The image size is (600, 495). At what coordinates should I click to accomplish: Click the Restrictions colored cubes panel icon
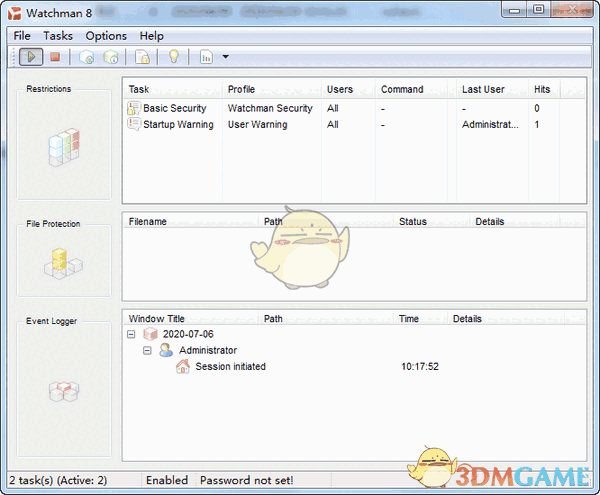pos(64,147)
